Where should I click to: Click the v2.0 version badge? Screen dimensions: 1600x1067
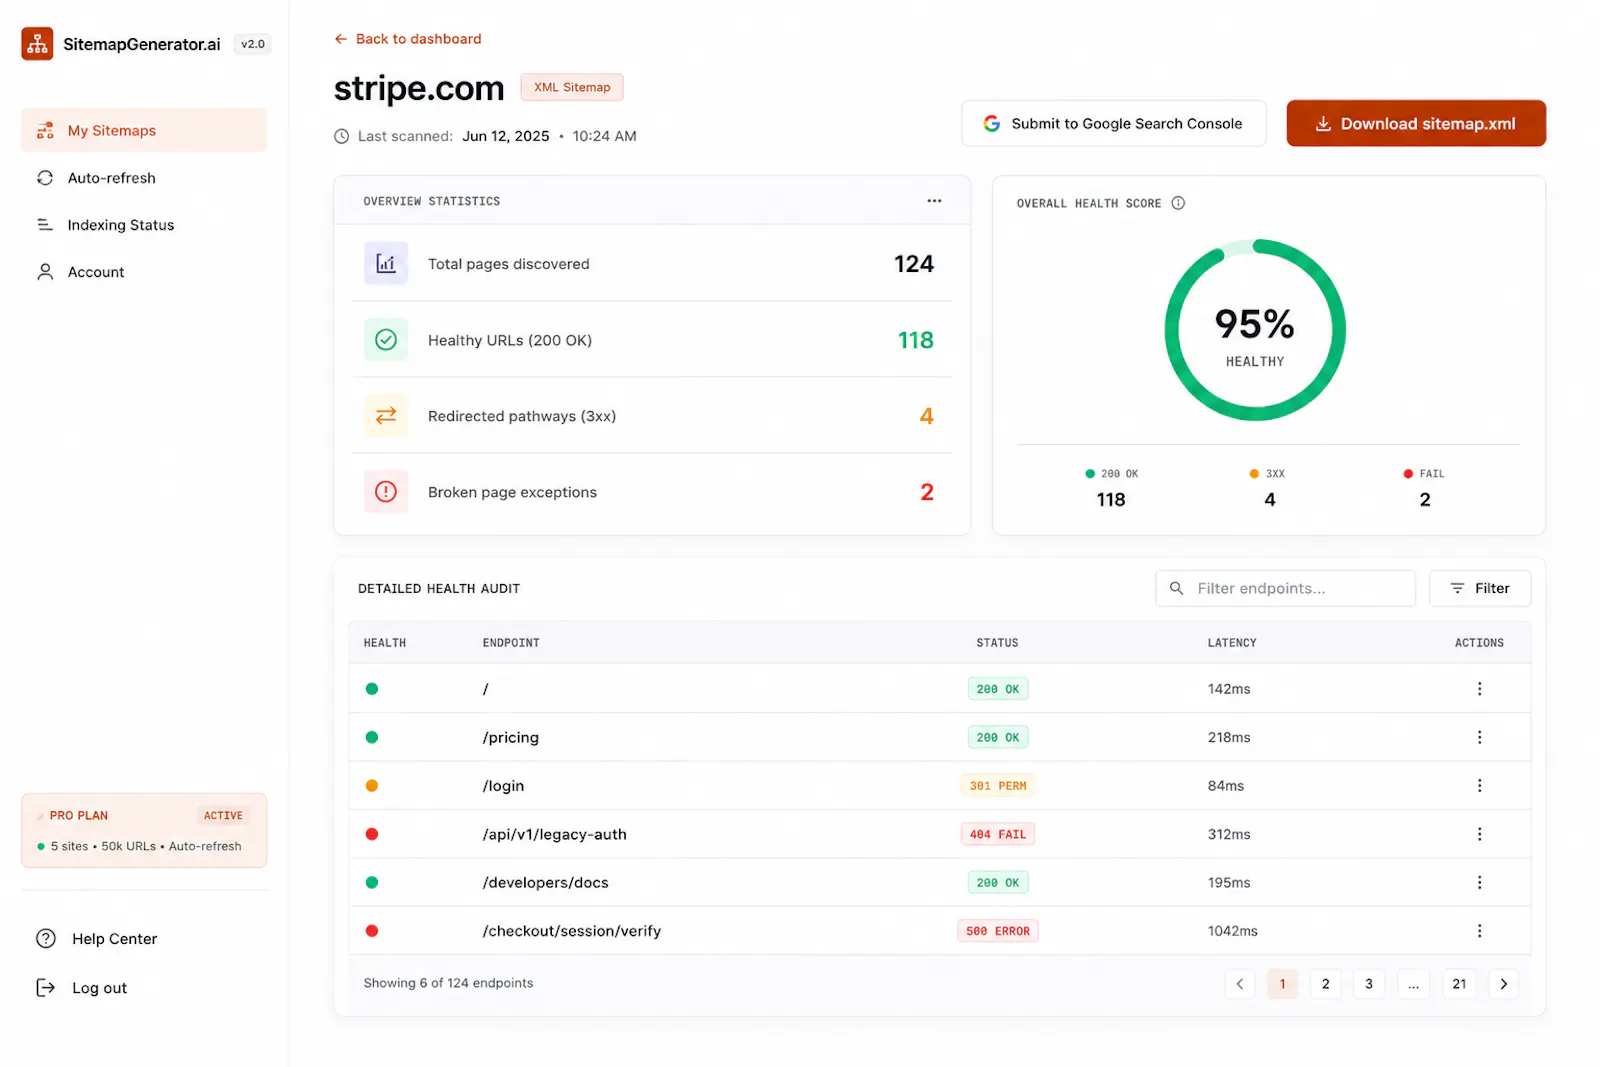253,44
